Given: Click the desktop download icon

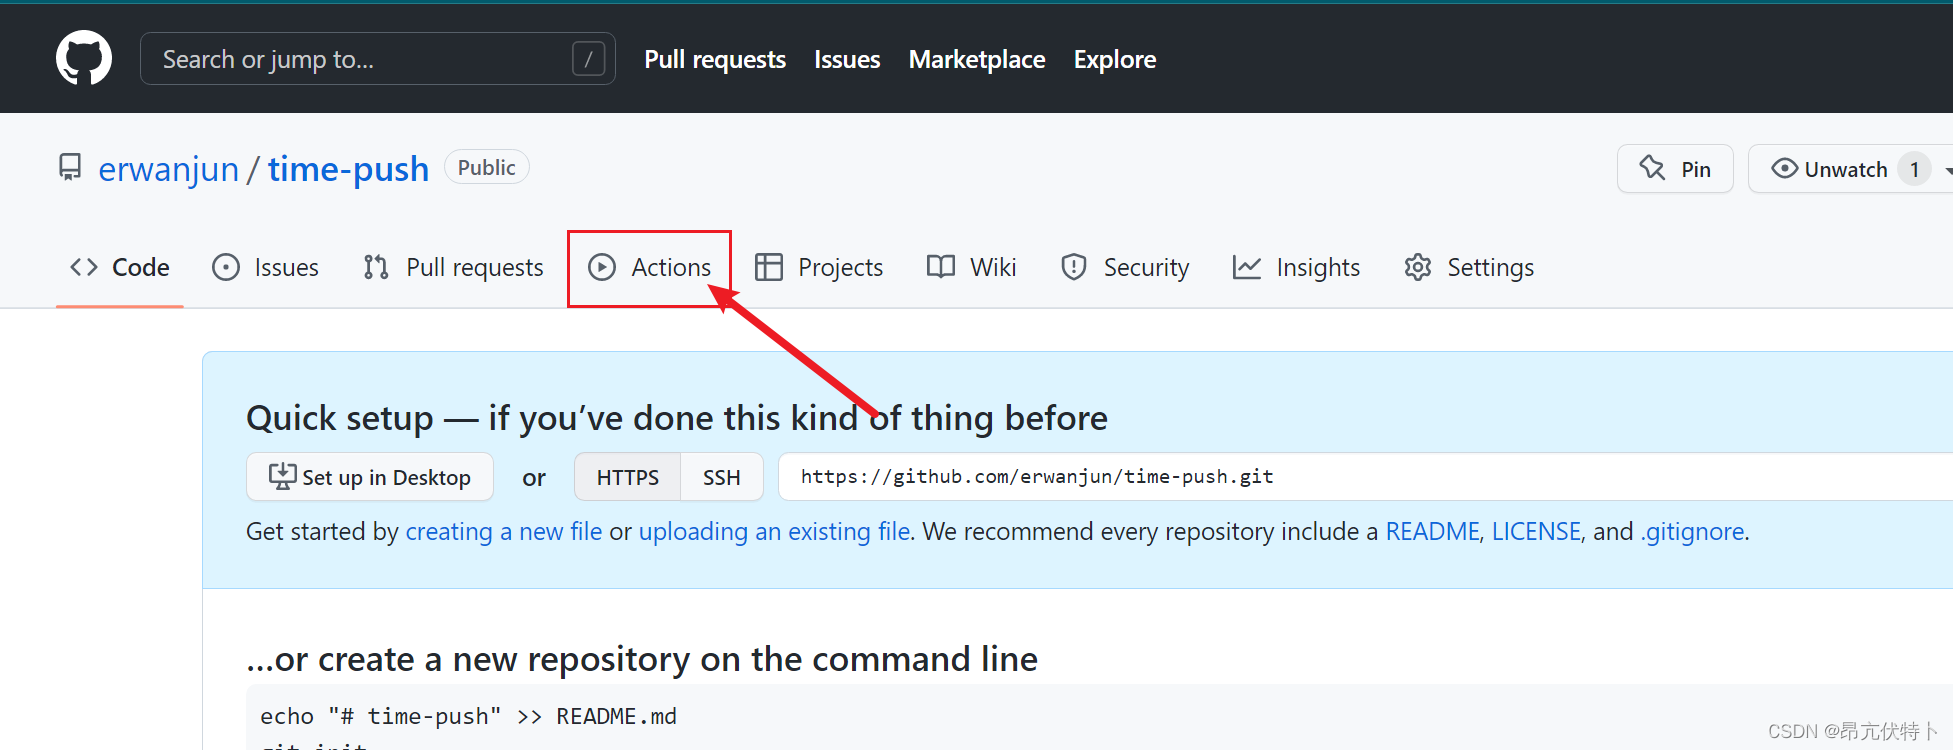Looking at the screenshot, I should pyautogui.click(x=283, y=476).
